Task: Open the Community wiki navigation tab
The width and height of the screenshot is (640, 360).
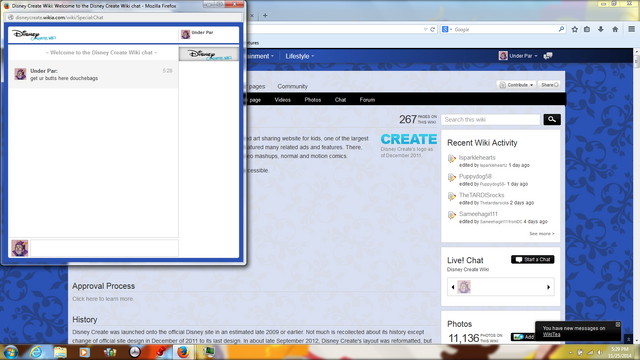Action: pyautogui.click(x=292, y=87)
